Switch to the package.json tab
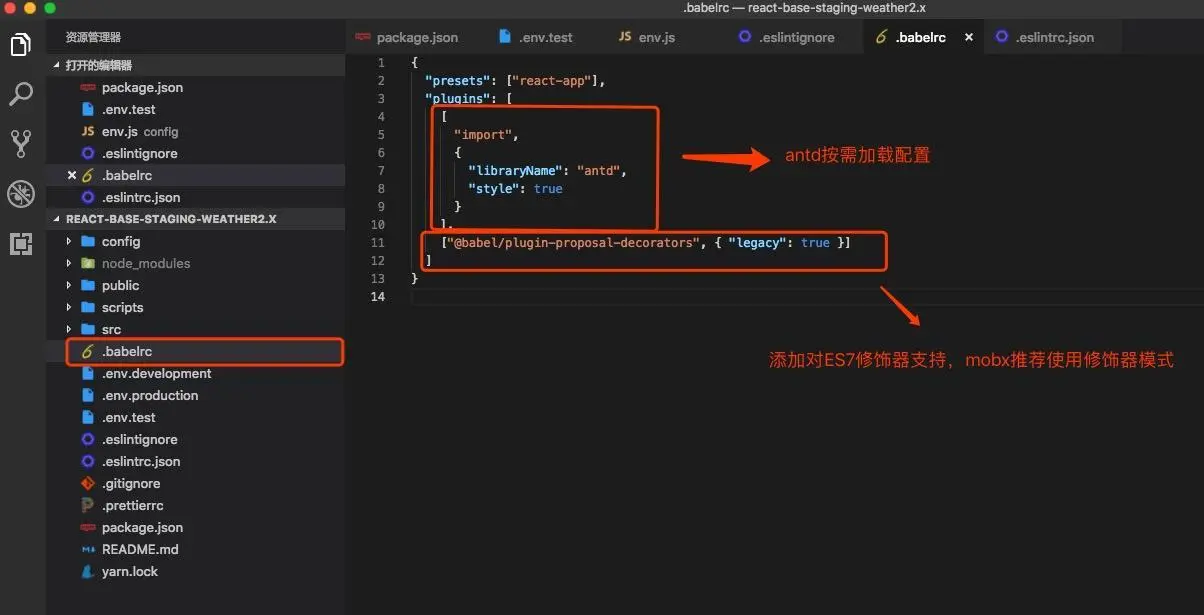This screenshot has height=615, width=1204. 416,36
